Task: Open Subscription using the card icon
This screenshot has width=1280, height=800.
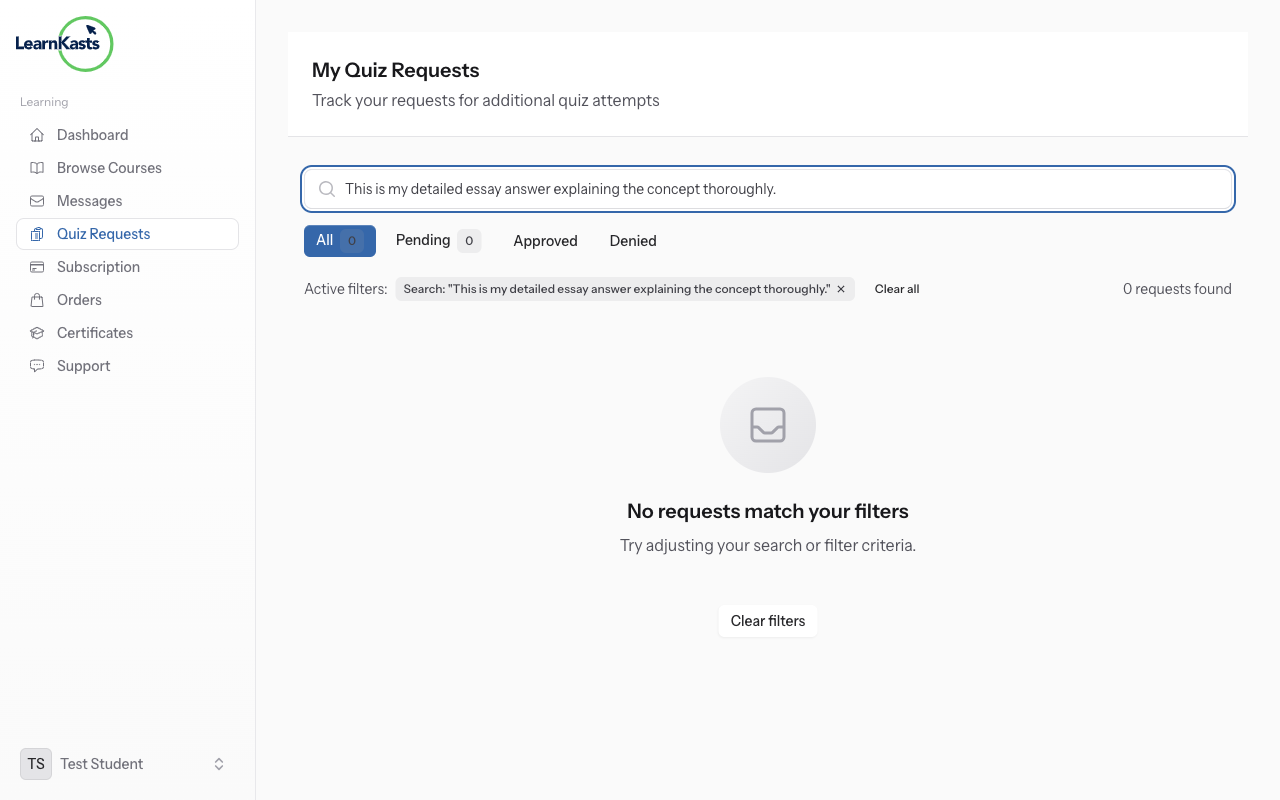Action: click(x=36, y=266)
